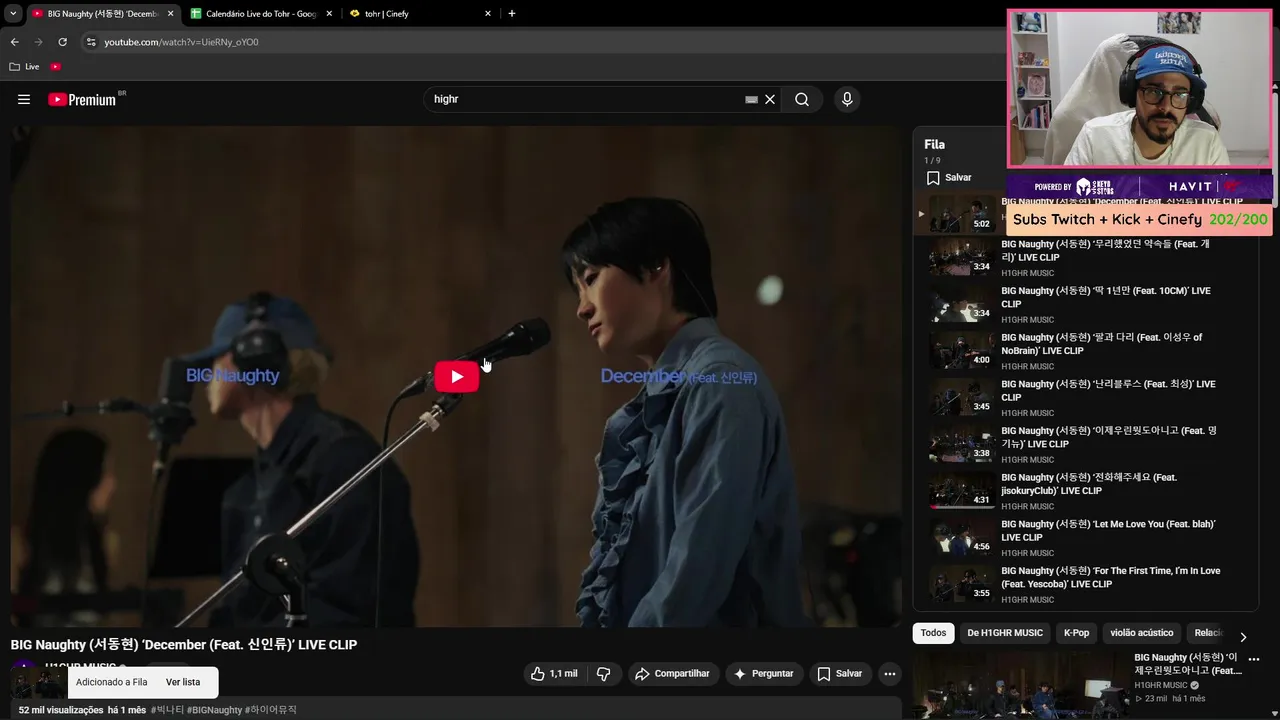1280x720 pixels.
Task: Go back with the browser back arrow
Action: click(x=14, y=42)
